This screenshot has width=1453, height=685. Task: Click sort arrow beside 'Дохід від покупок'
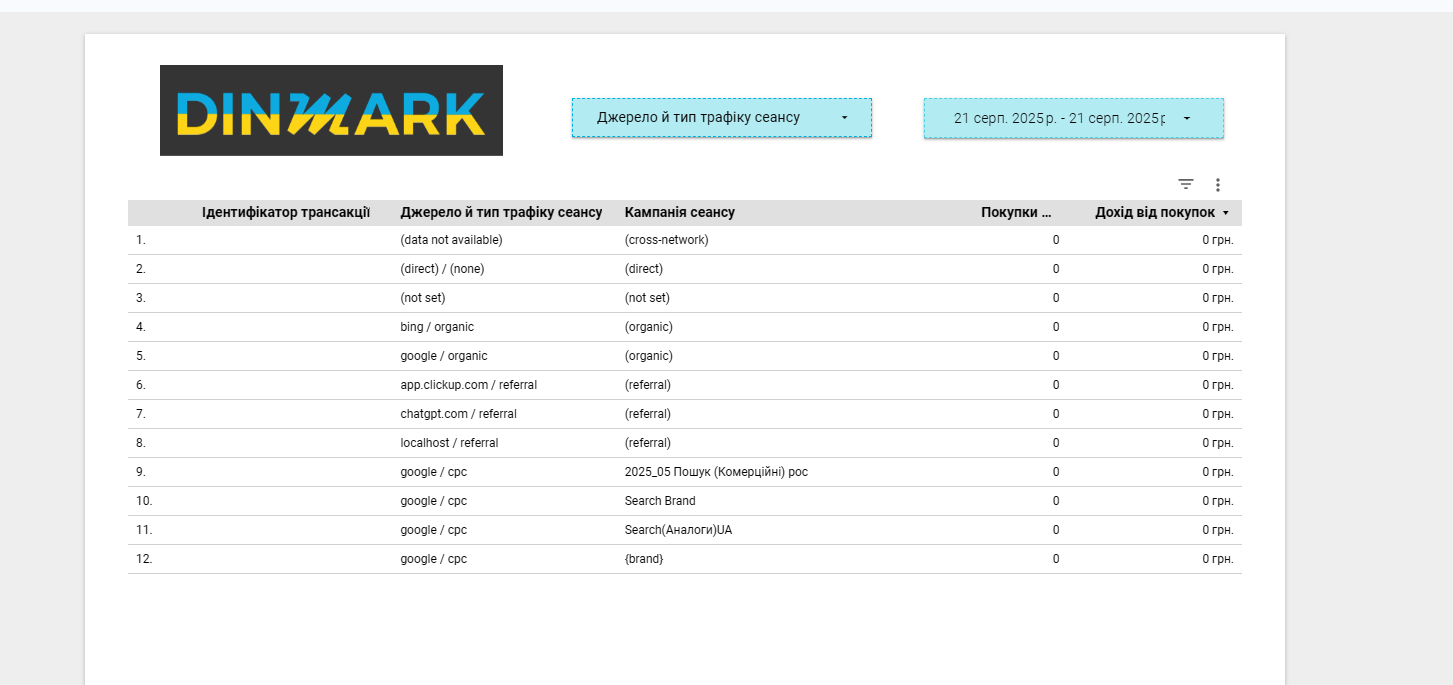click(x=1226, y=213)
